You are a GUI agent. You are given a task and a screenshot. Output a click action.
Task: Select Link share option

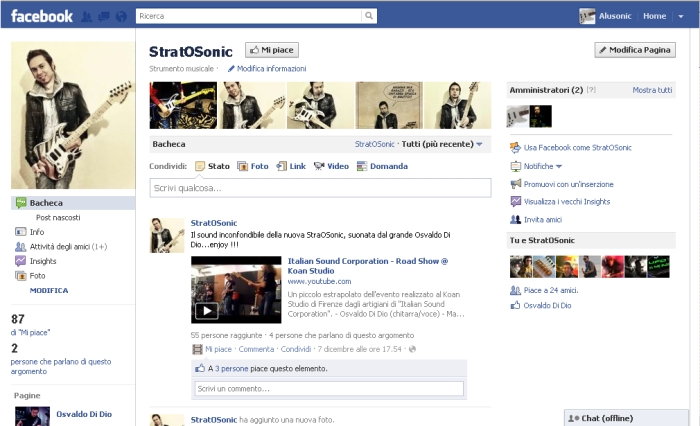[x=291, y=166]
